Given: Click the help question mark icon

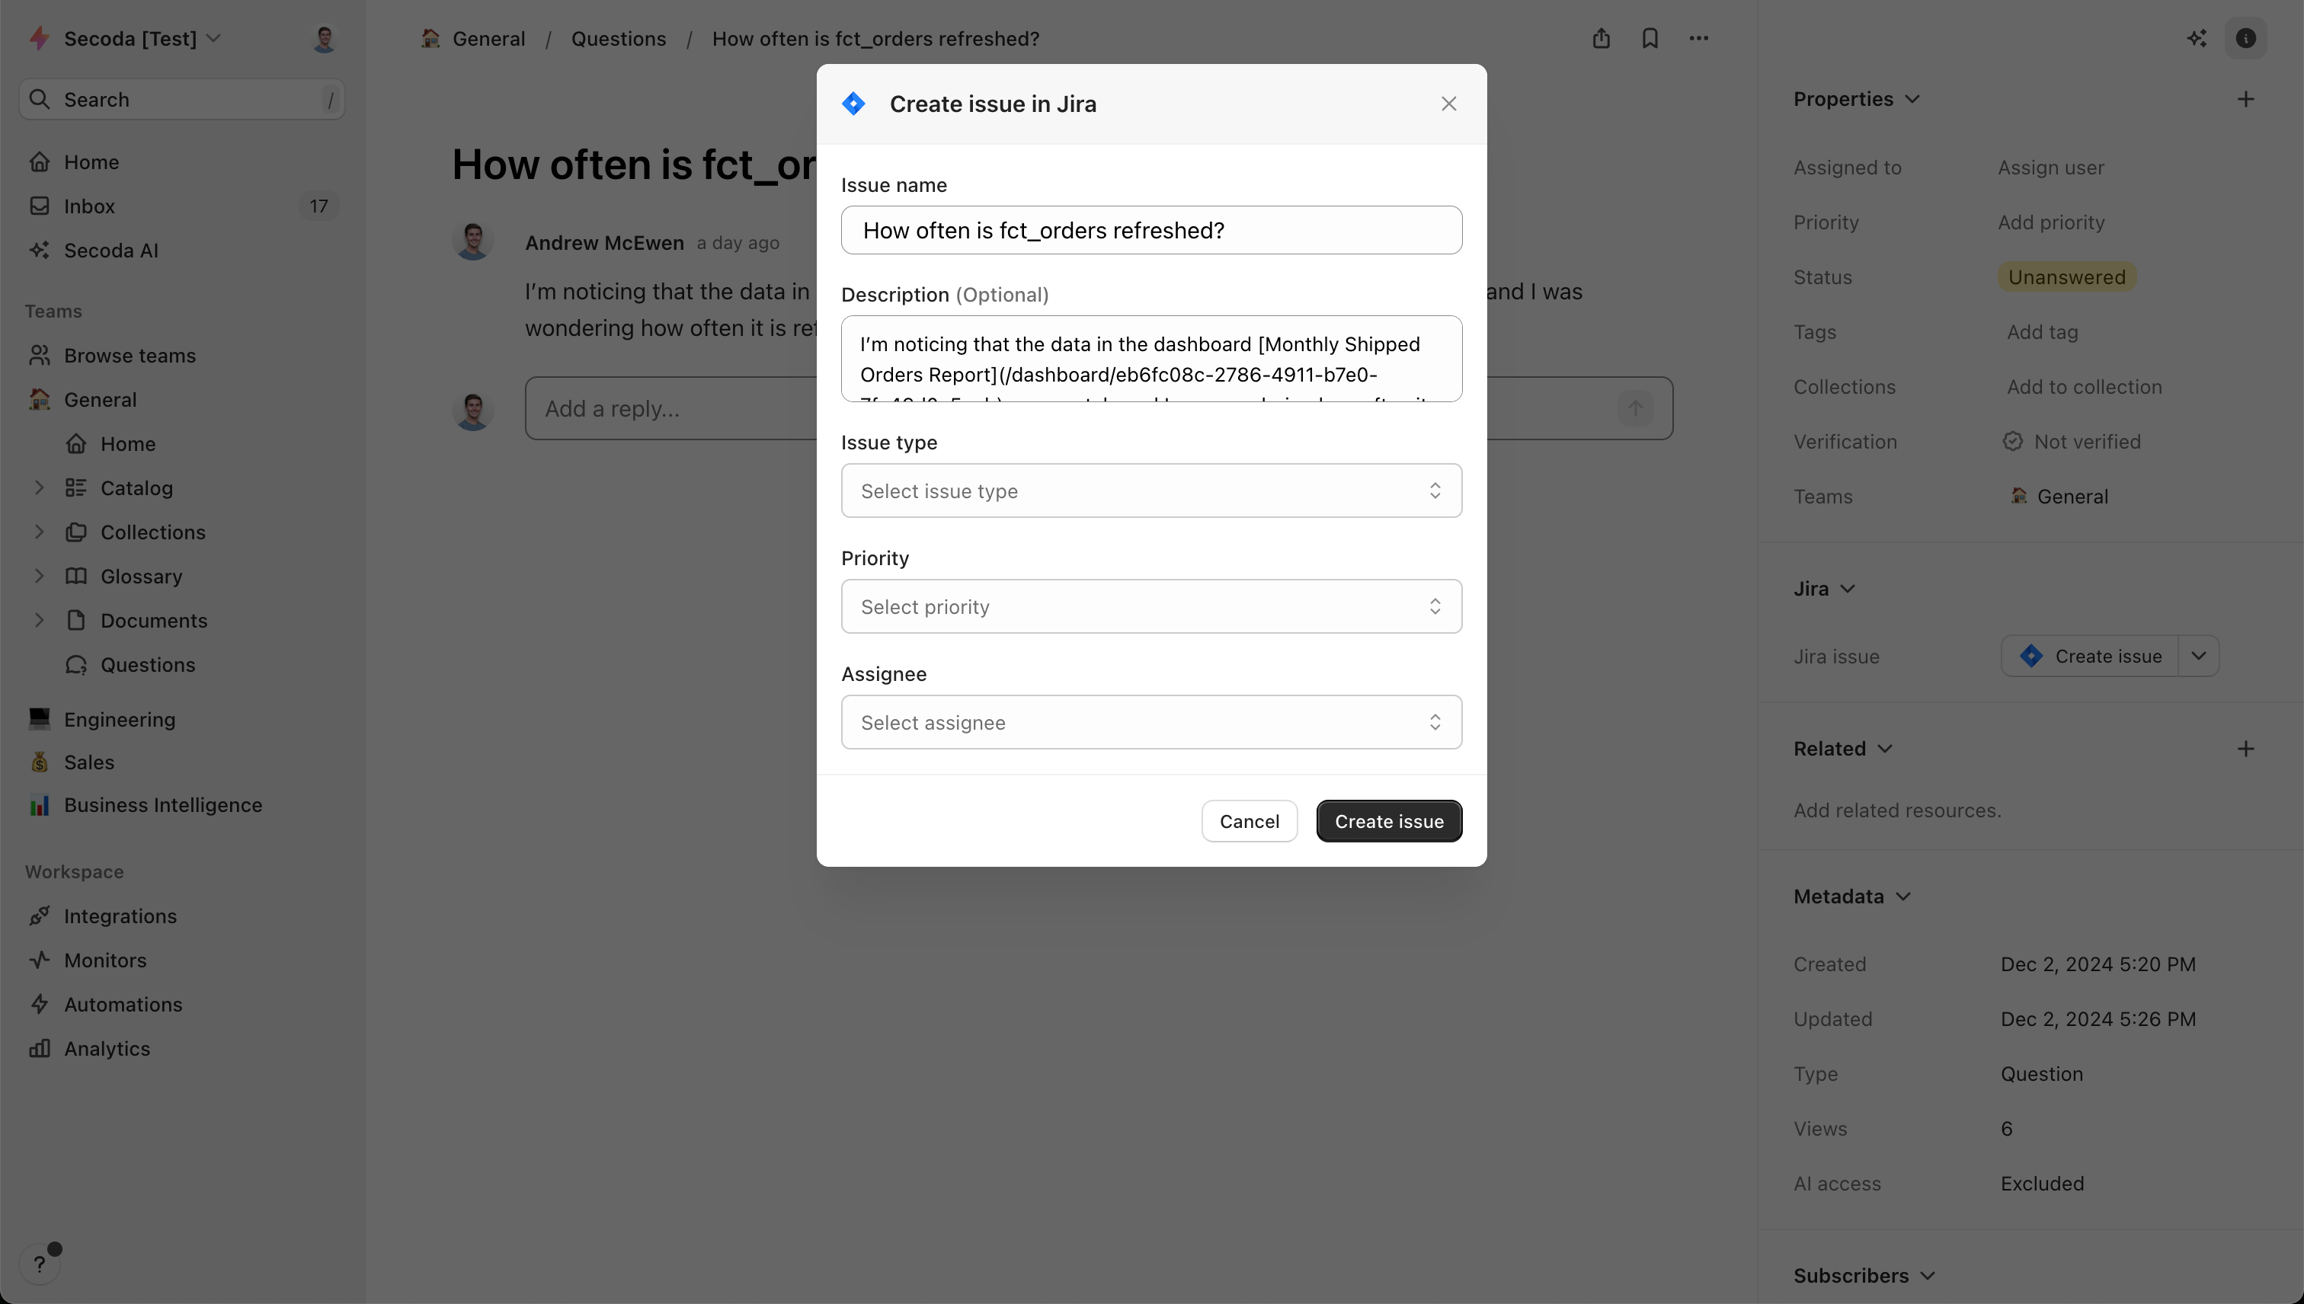Looking at the screenshot, I should click(x=39, y=1264).
